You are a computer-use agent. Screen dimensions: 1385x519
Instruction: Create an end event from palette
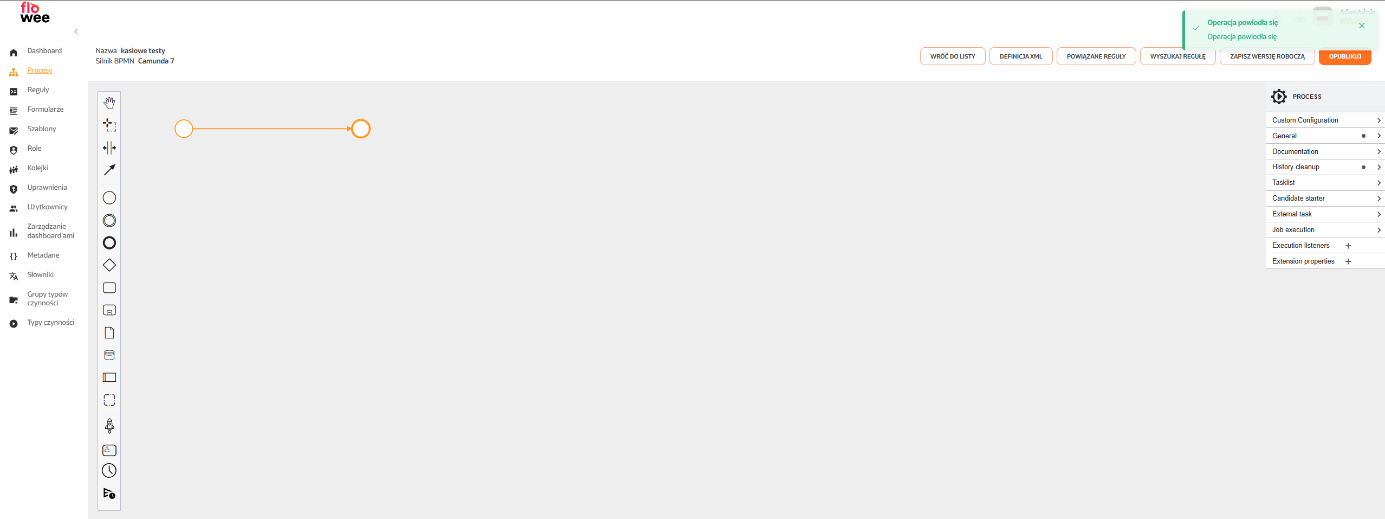pyautogui.click(x=110, y=242)
